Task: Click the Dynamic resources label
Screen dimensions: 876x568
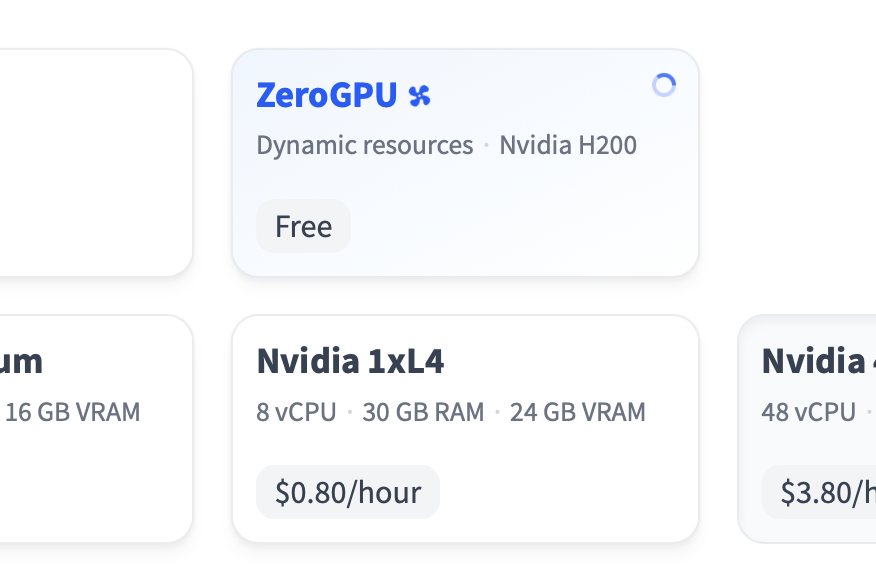Action: (364, 146)
